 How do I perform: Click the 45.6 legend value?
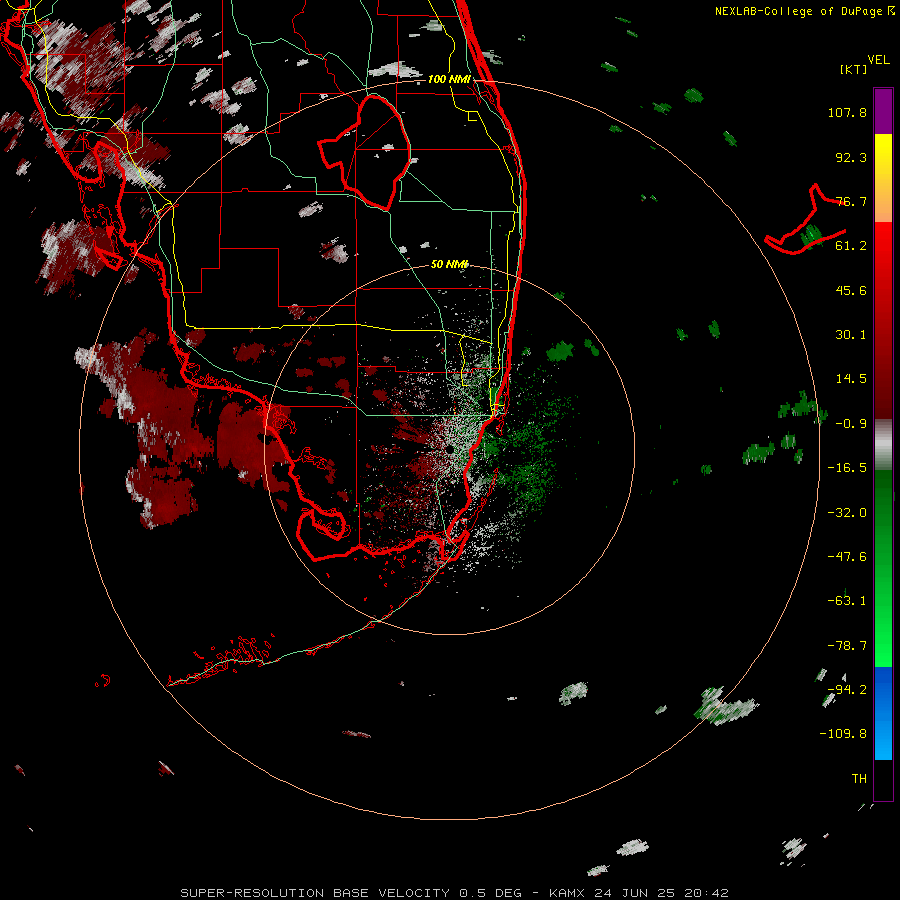click(x=851, y=290)
